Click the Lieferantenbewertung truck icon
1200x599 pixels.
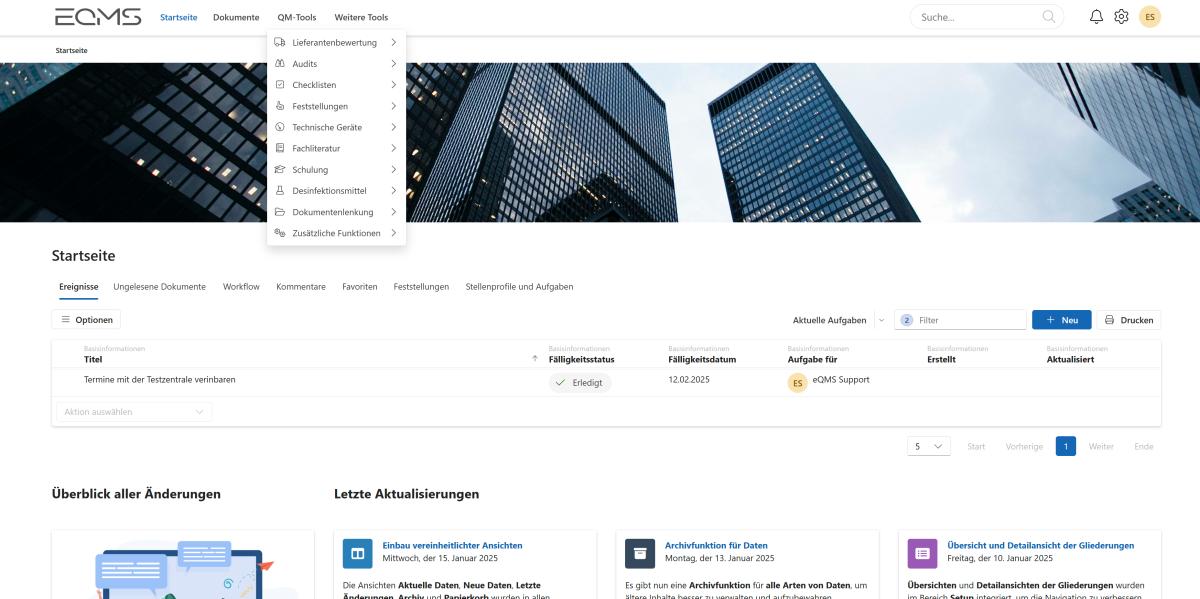click(280, 43)
